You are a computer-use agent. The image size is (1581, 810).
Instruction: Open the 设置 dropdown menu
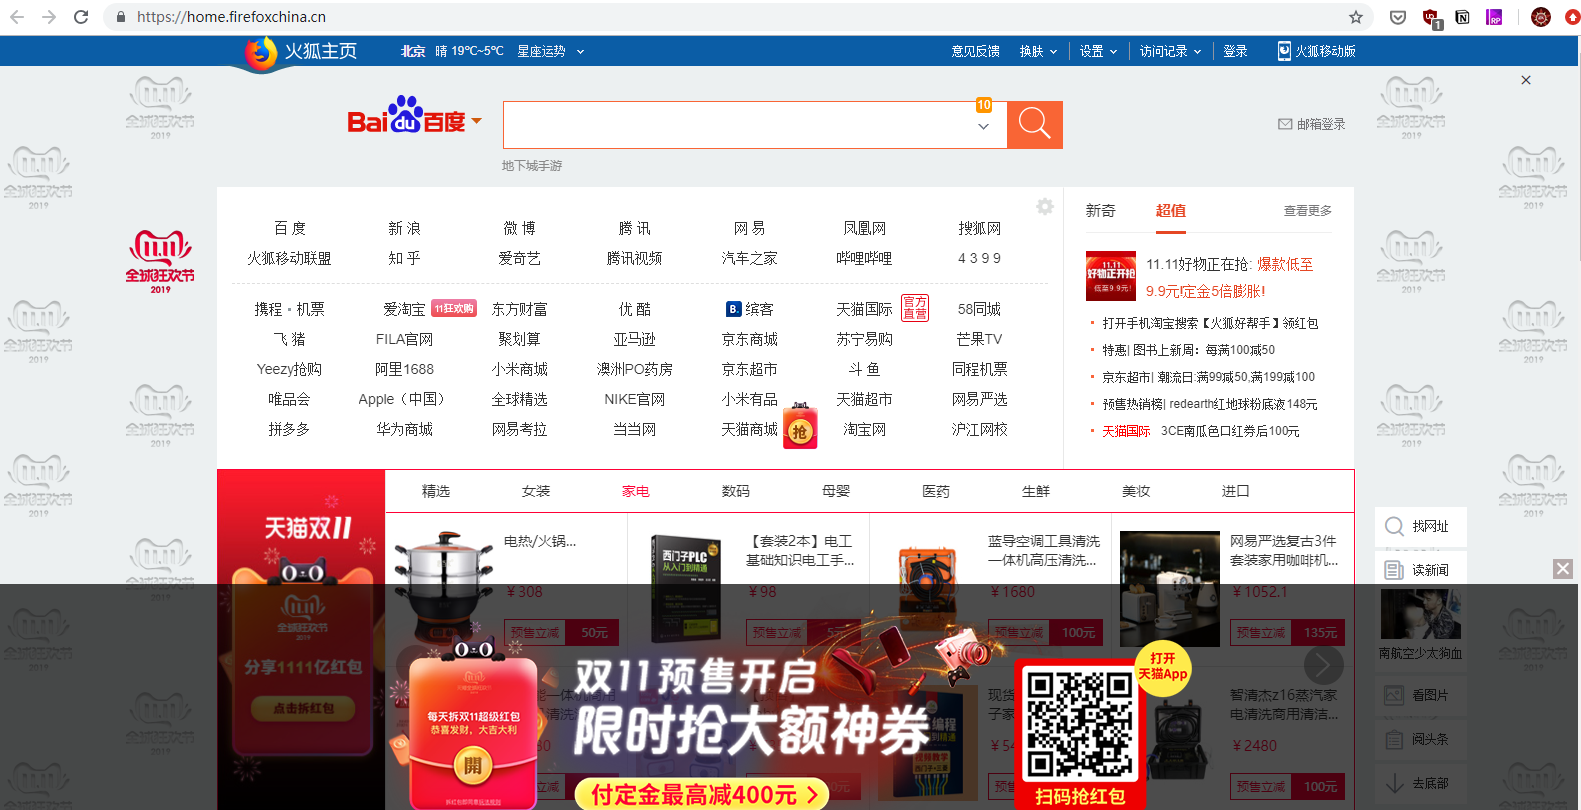click(x=1098, y=51)
